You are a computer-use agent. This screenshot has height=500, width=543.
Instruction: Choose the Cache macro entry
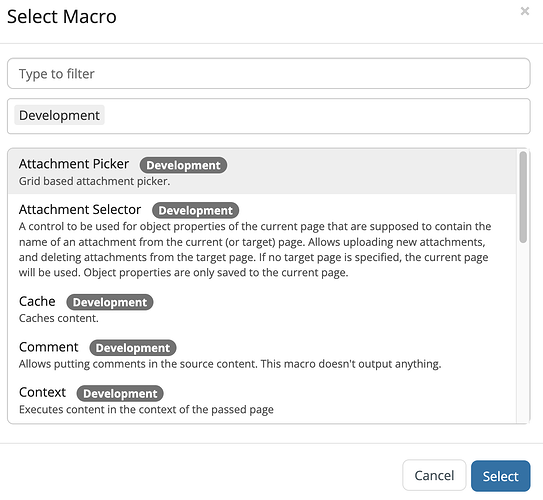tap(262, 309)
